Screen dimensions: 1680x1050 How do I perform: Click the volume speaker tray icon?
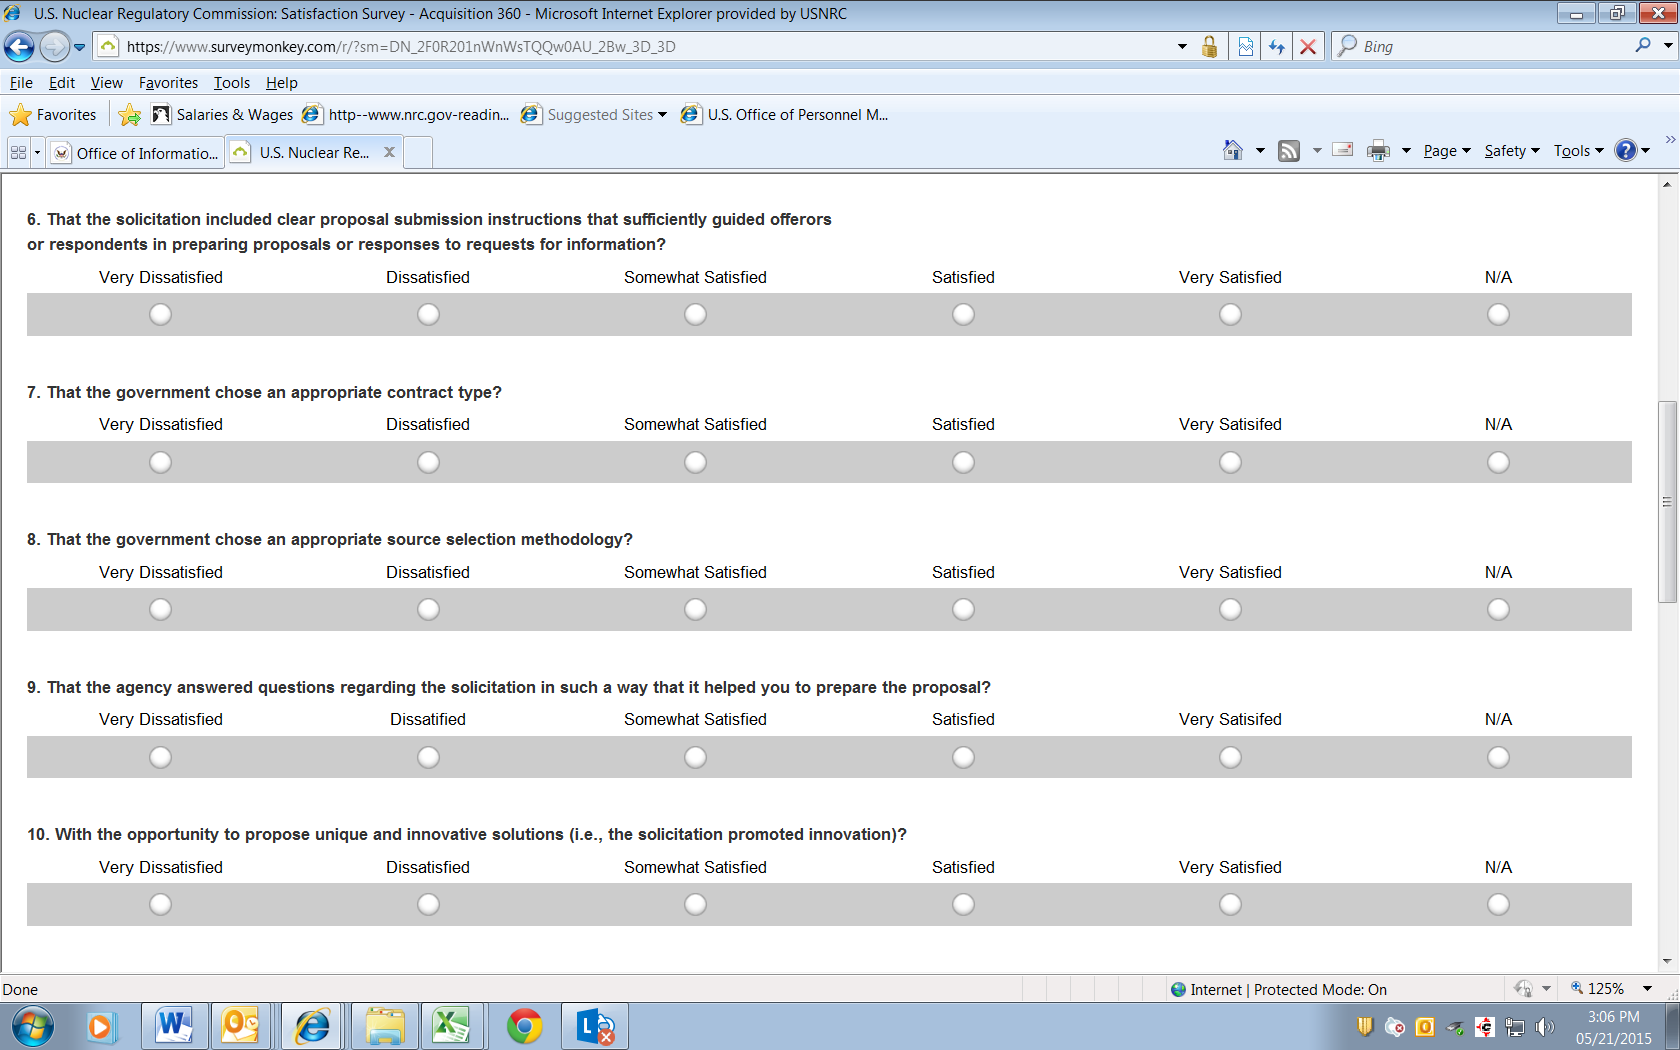[x=1545, y=1027]
